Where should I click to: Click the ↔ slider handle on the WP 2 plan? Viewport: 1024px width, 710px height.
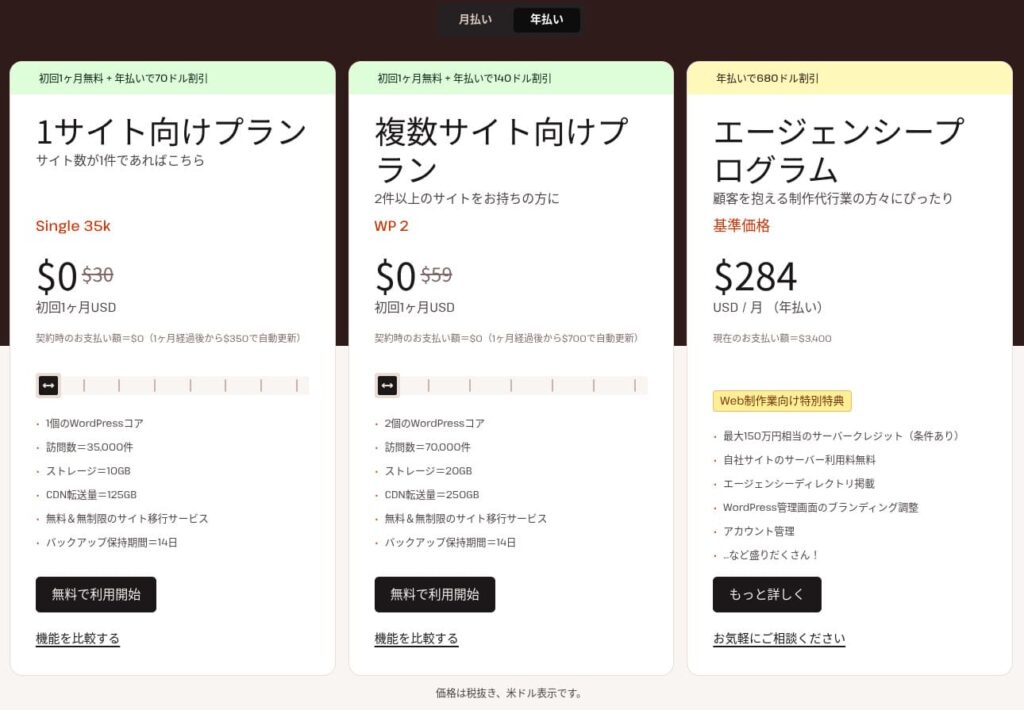point(387,385)
